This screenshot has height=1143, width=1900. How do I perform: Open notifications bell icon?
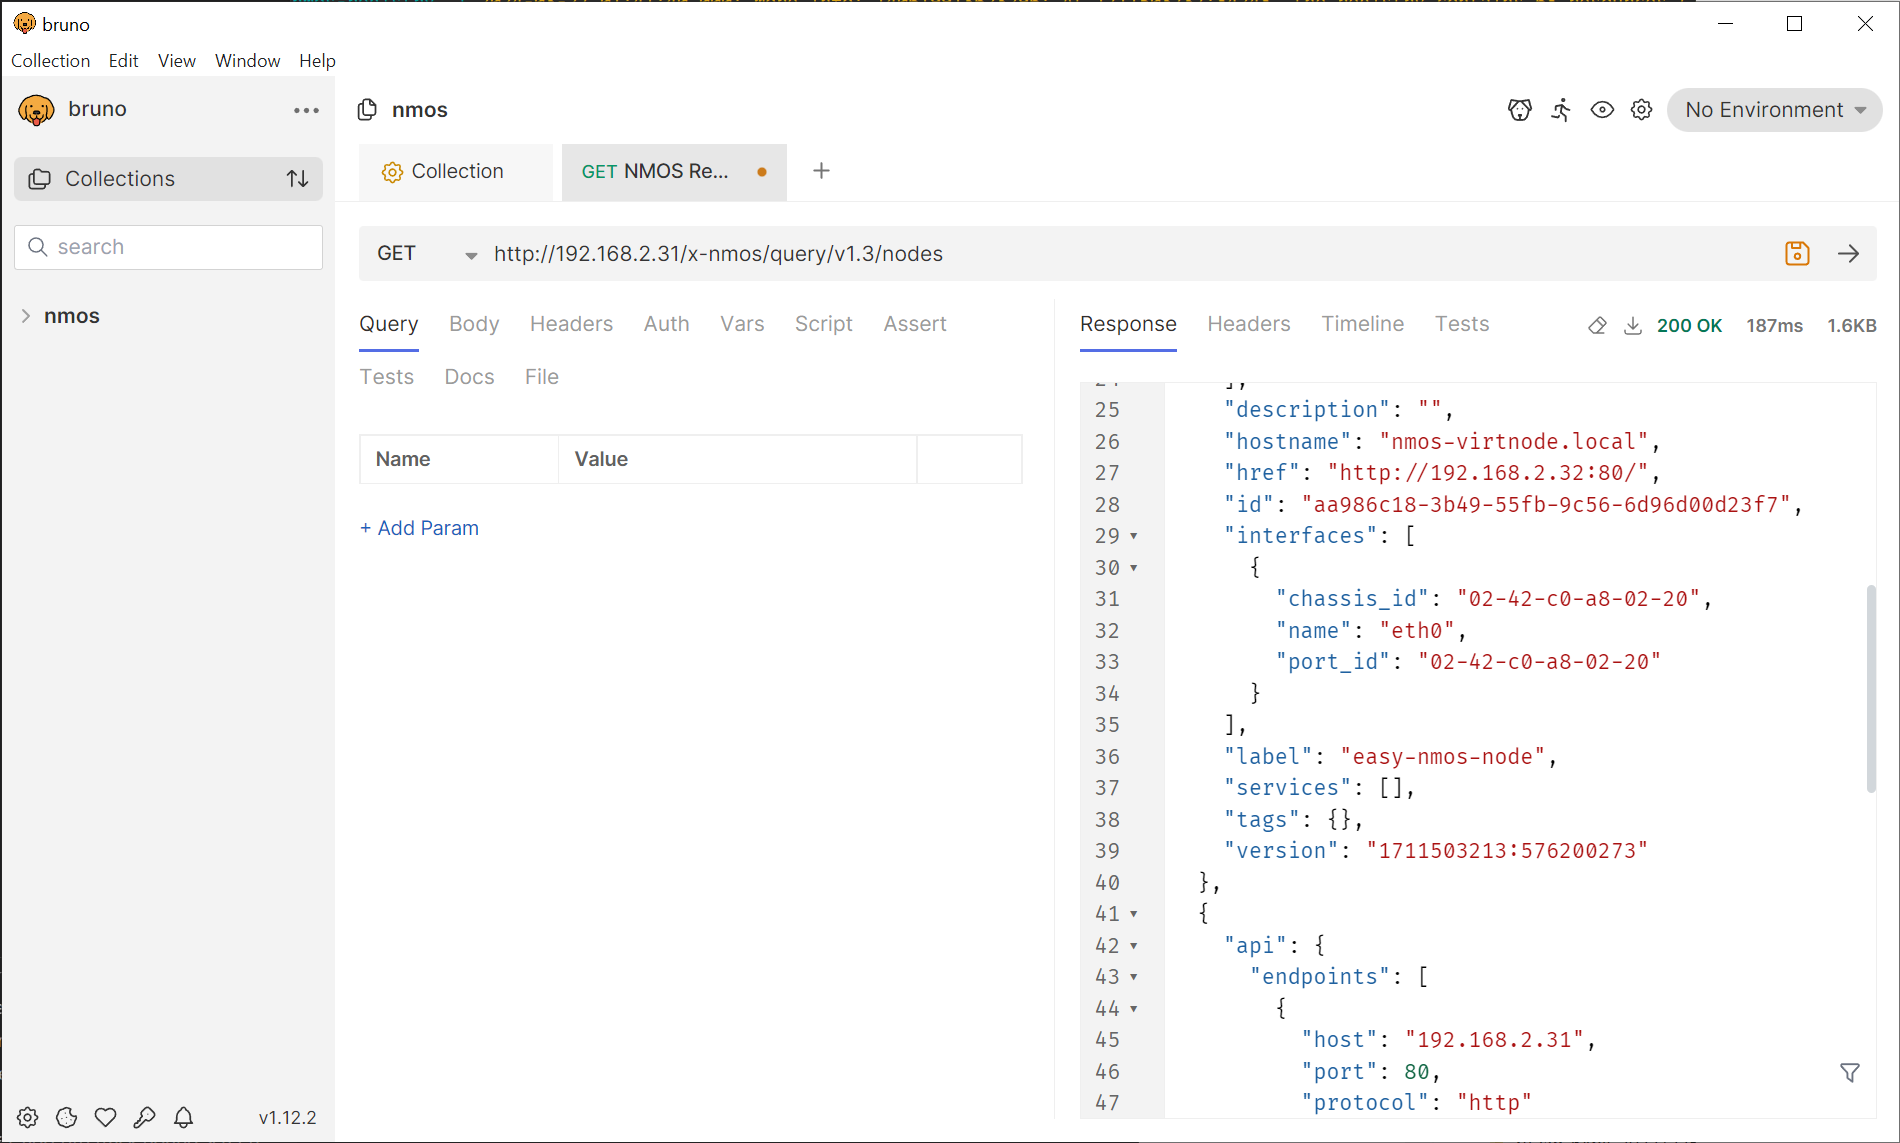pos(184,1117)
